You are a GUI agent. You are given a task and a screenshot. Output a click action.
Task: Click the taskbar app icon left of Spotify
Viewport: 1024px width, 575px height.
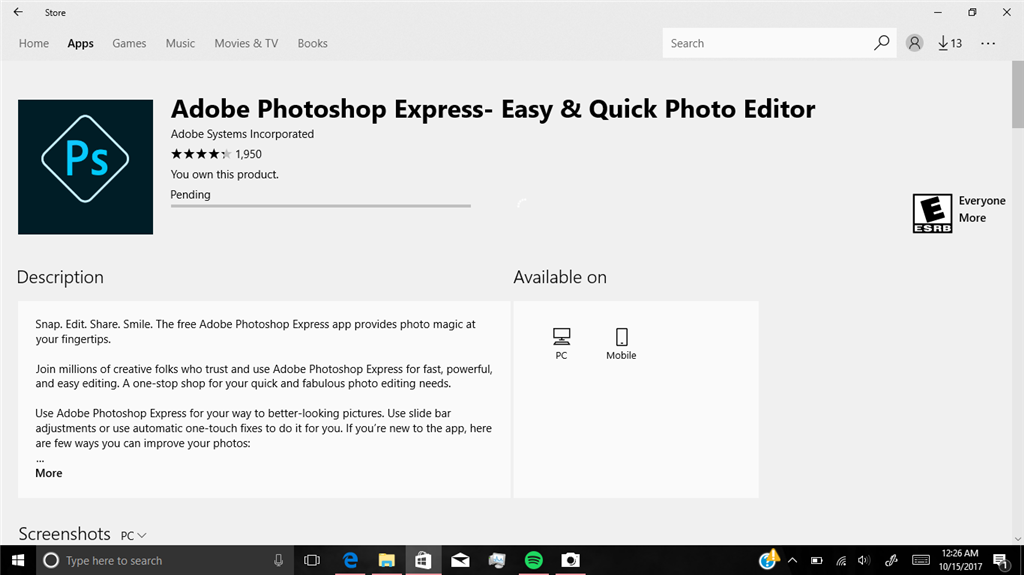[497, 561]
